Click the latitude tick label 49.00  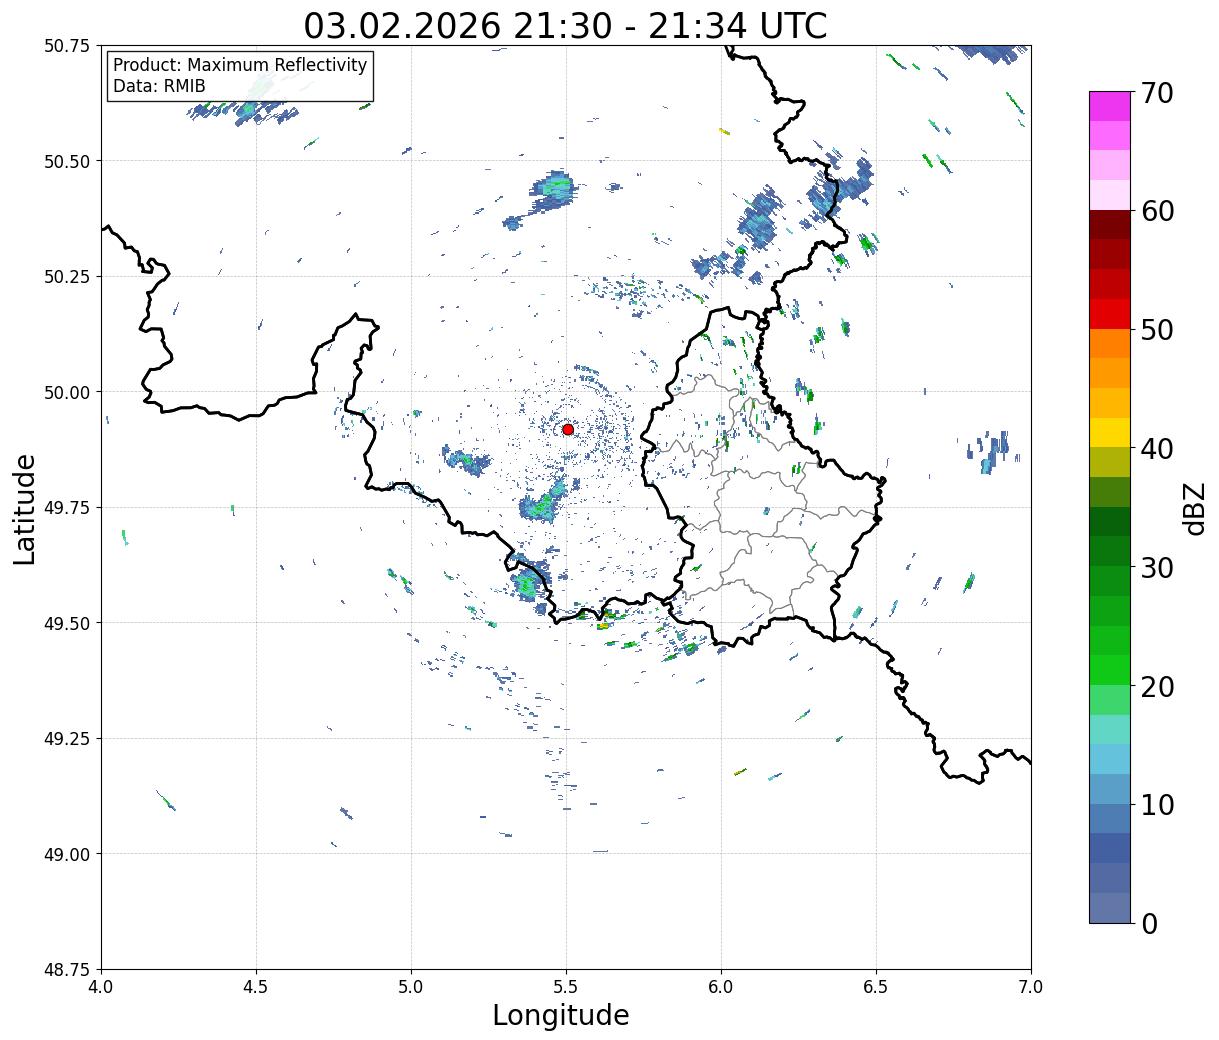[x=67, y=854]
